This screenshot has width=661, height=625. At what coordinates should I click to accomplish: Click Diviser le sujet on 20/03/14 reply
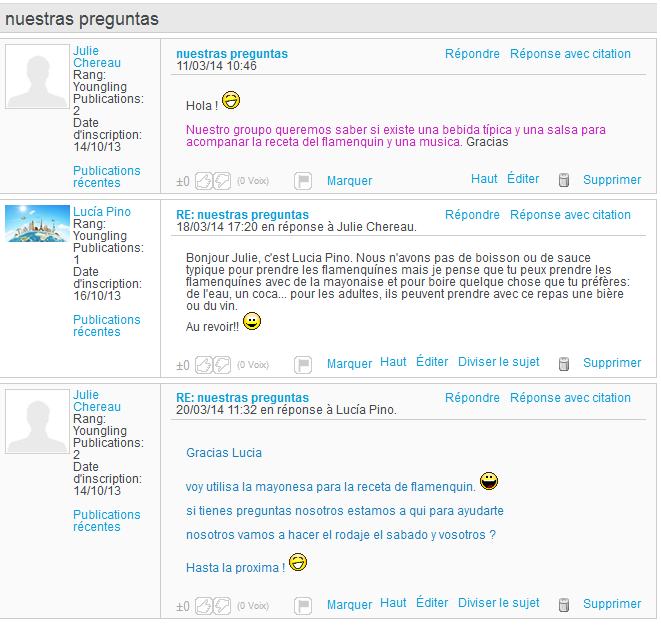pos(498,603)
